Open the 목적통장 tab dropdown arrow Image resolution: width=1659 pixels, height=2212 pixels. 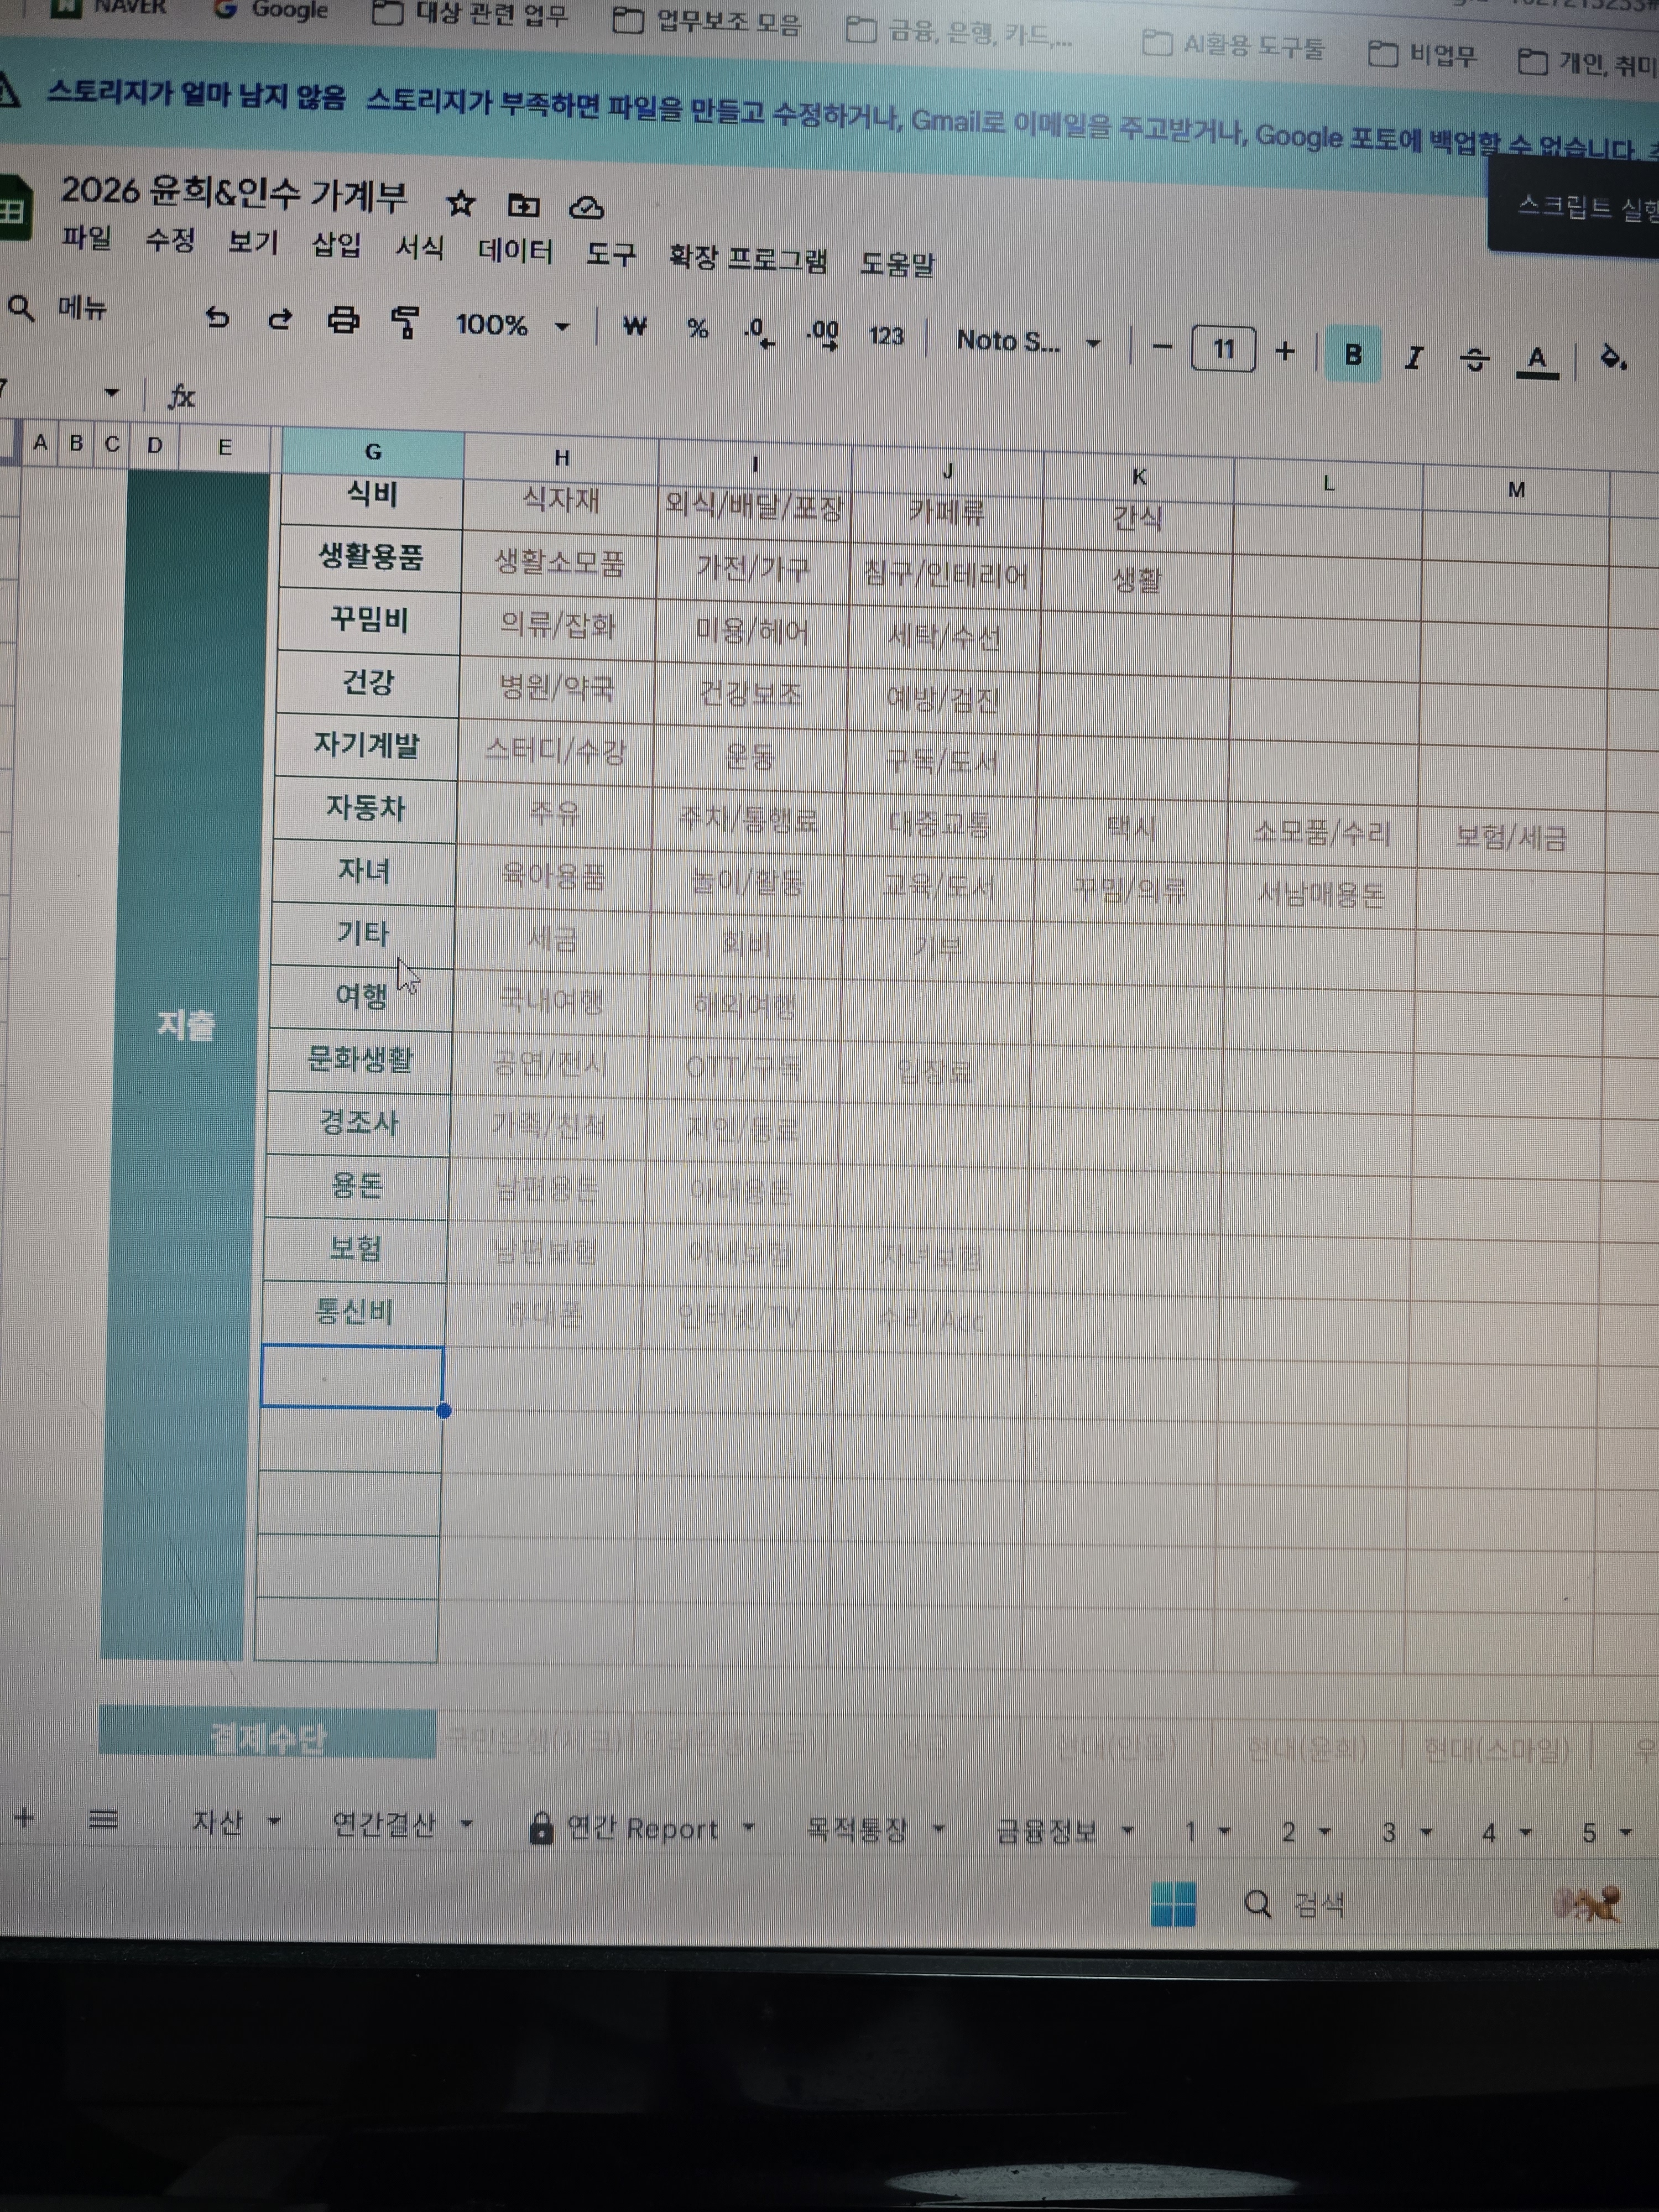point(938,1829)
